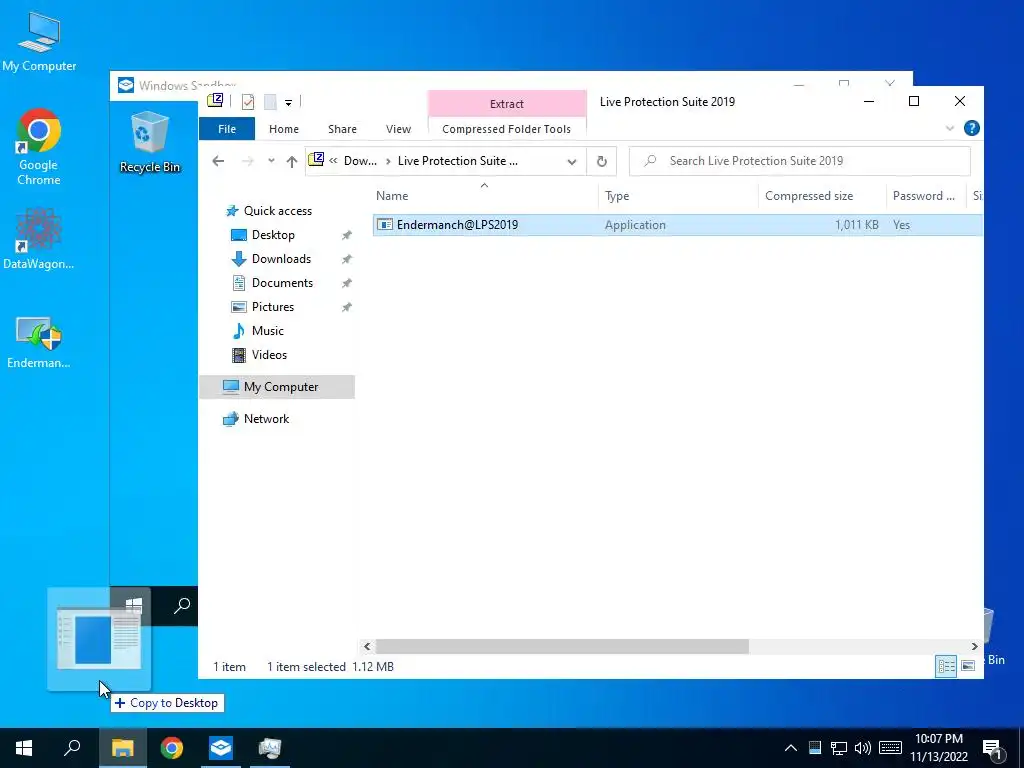Click the Search Live Protection Suite 2019 box

pos(799,161)
